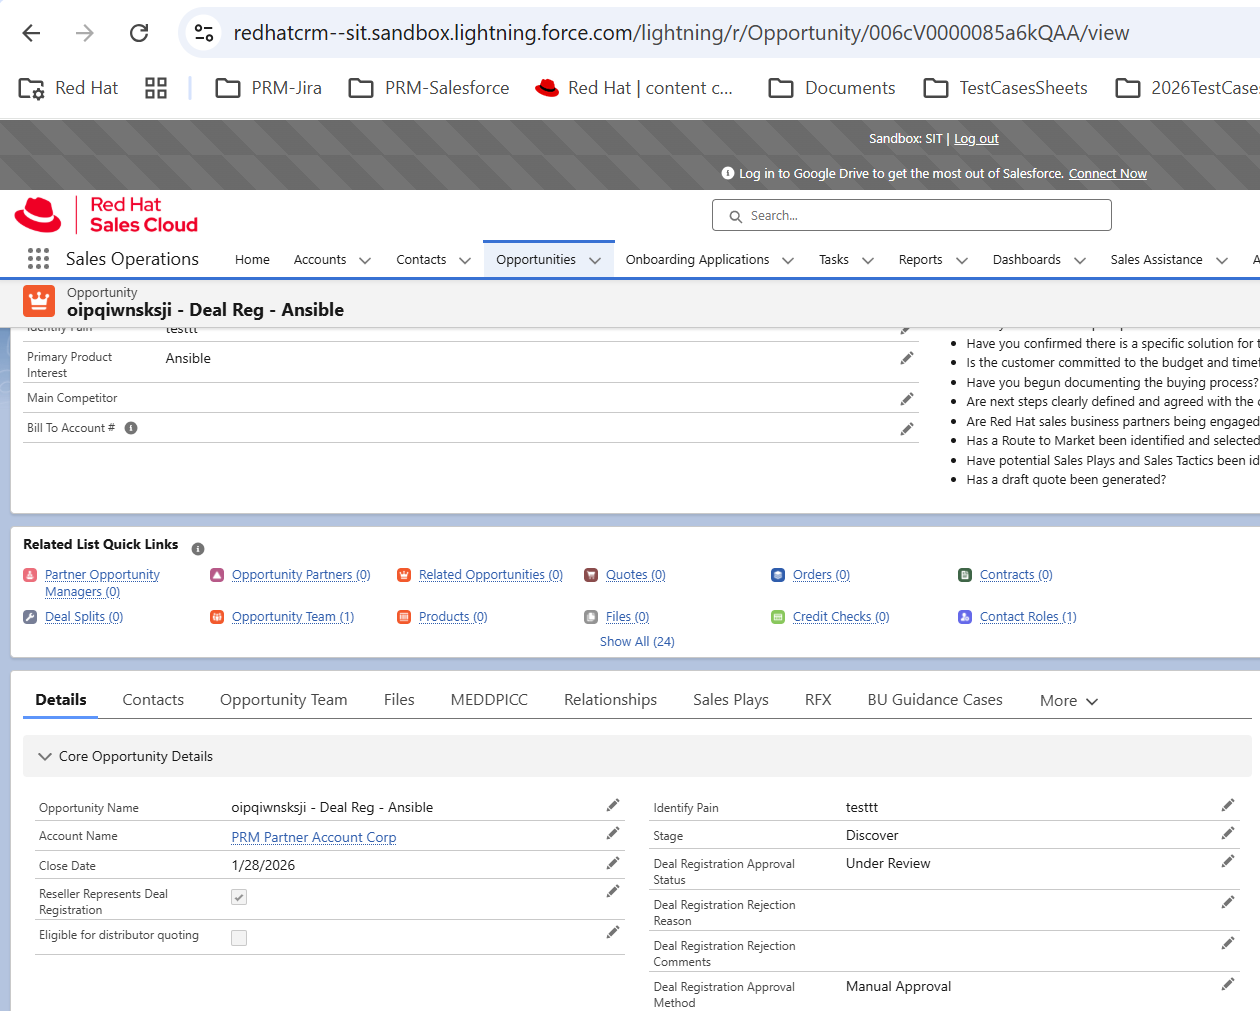Switch to the MEDDPICC tab
This screenshot has height=1011, width=1260.
(x=489, y=700)
